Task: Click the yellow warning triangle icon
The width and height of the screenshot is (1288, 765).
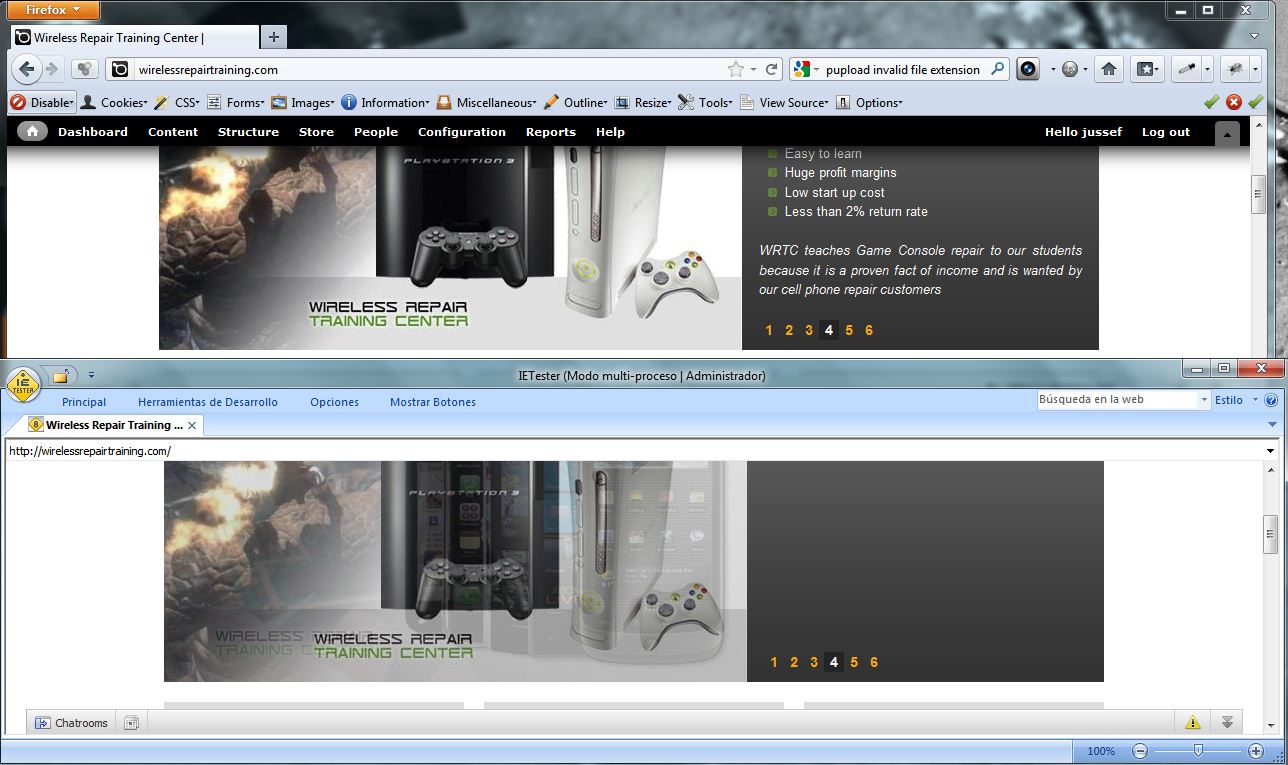Action: 1192,722
